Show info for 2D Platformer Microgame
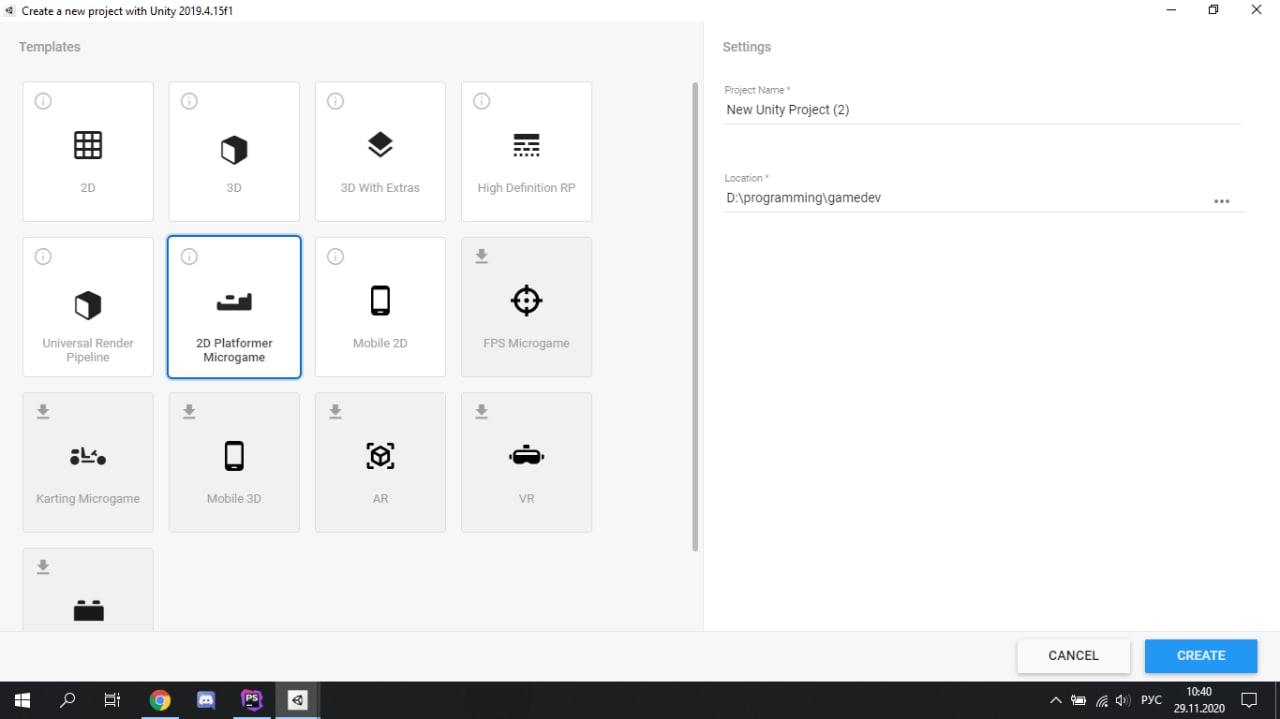 point(189,257)
